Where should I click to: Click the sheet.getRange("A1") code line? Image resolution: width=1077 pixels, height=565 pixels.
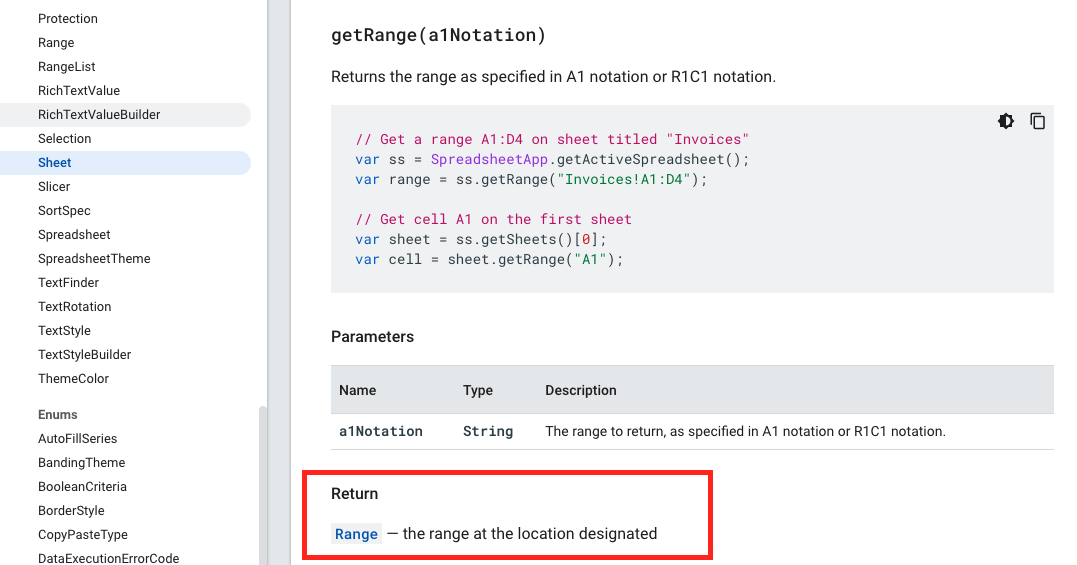pyautogui.click(x=489, y=260)
